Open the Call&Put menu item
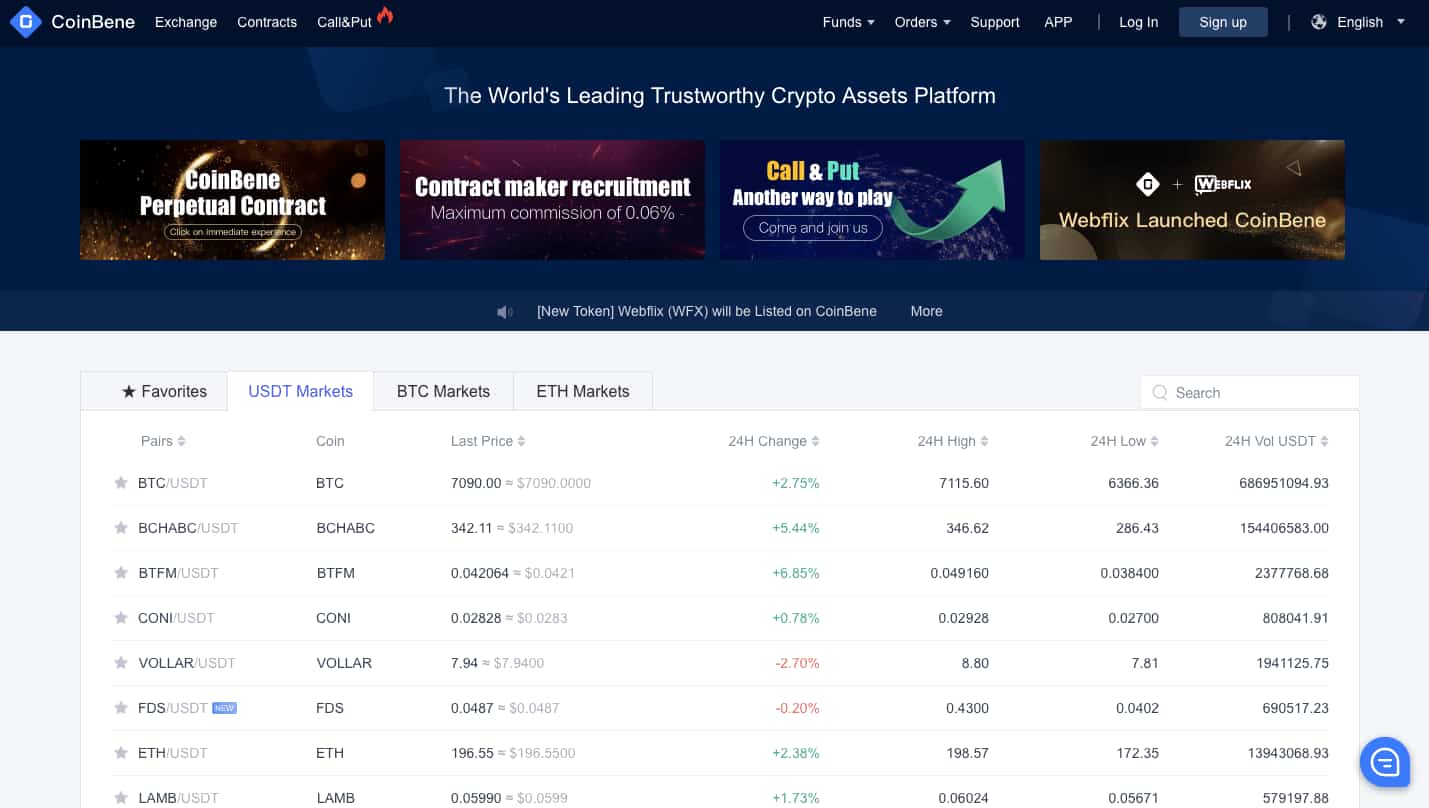1429x808 pixels. pyautogui.click(x=344, y=22)
